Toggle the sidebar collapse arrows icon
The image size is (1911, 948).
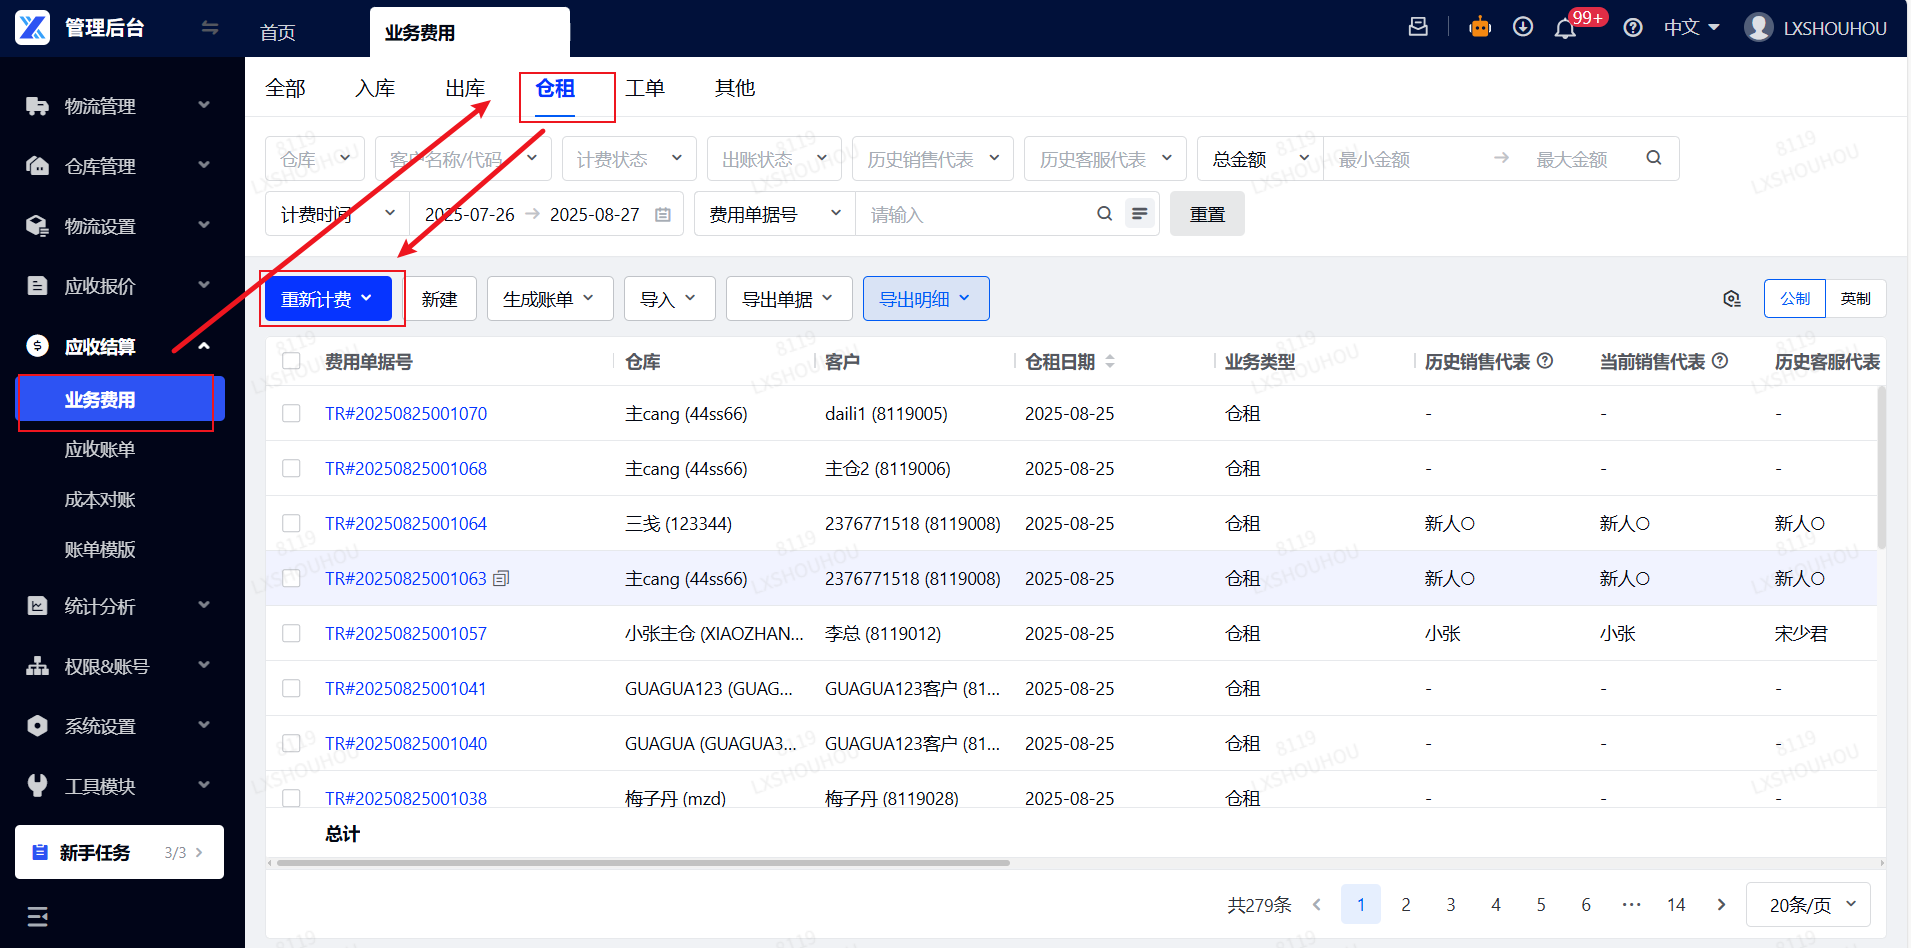pyautogui.click(x=210, y=28)
